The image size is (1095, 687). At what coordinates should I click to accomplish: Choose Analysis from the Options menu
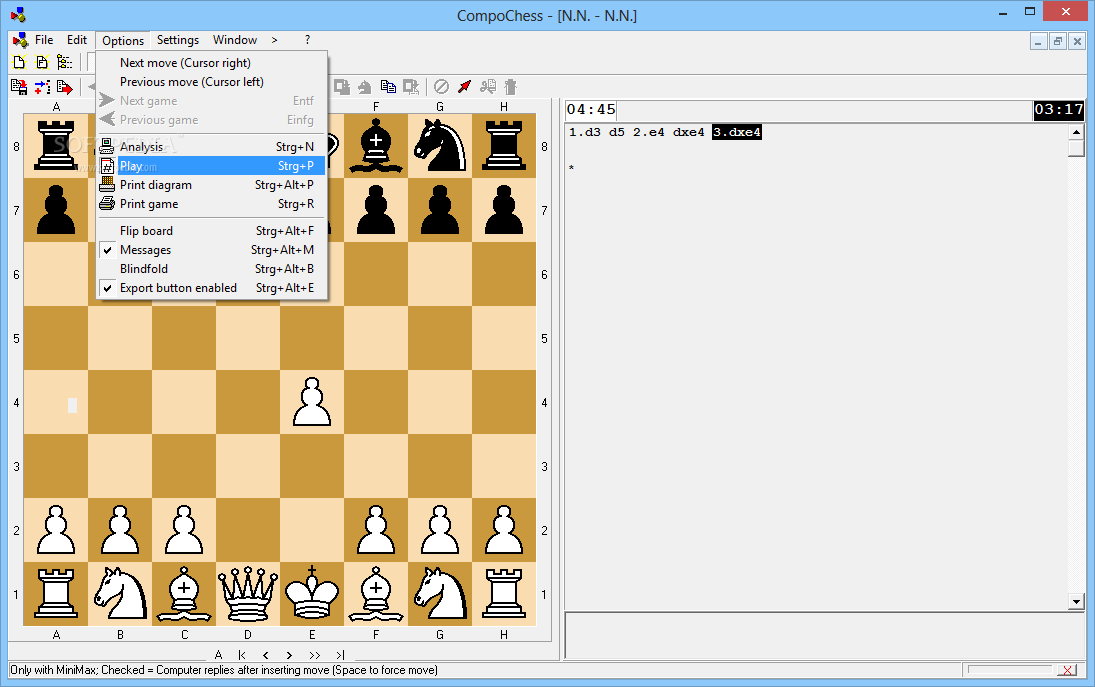[212, 147]
